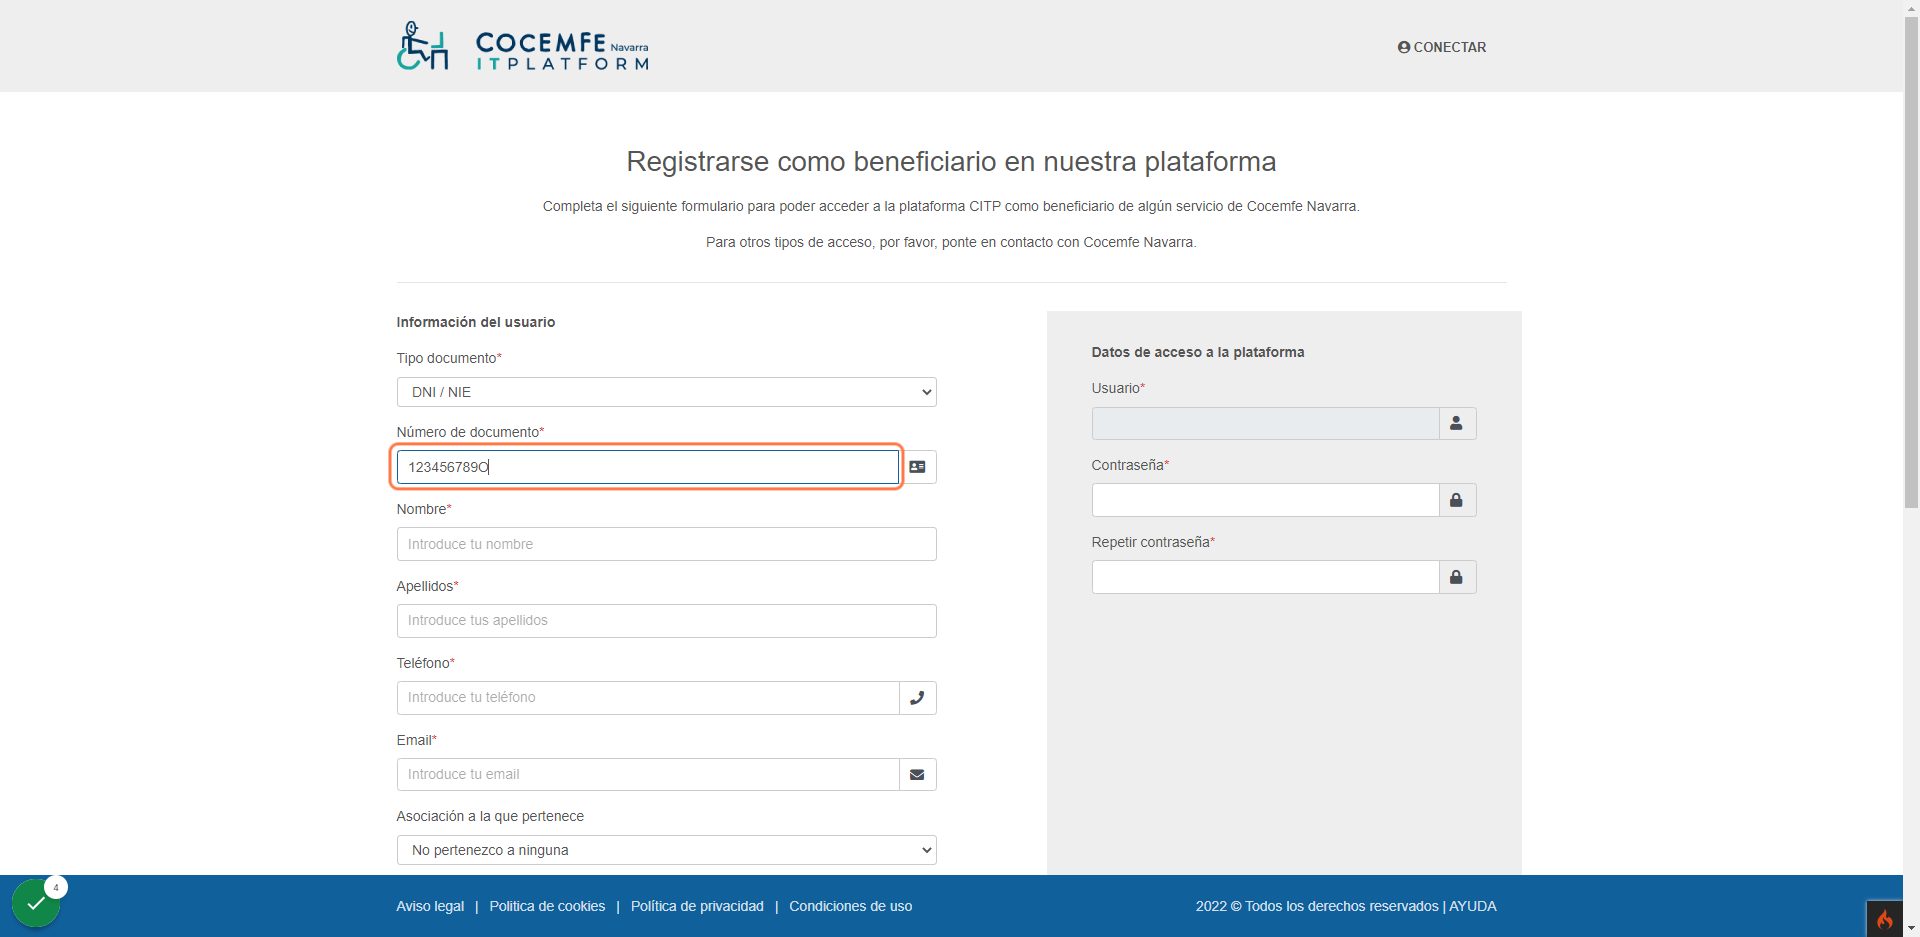Viewport: 1920px width, 937px height.
Task: Click the green checkmark badge icon
Action: (x=36, y=903)
